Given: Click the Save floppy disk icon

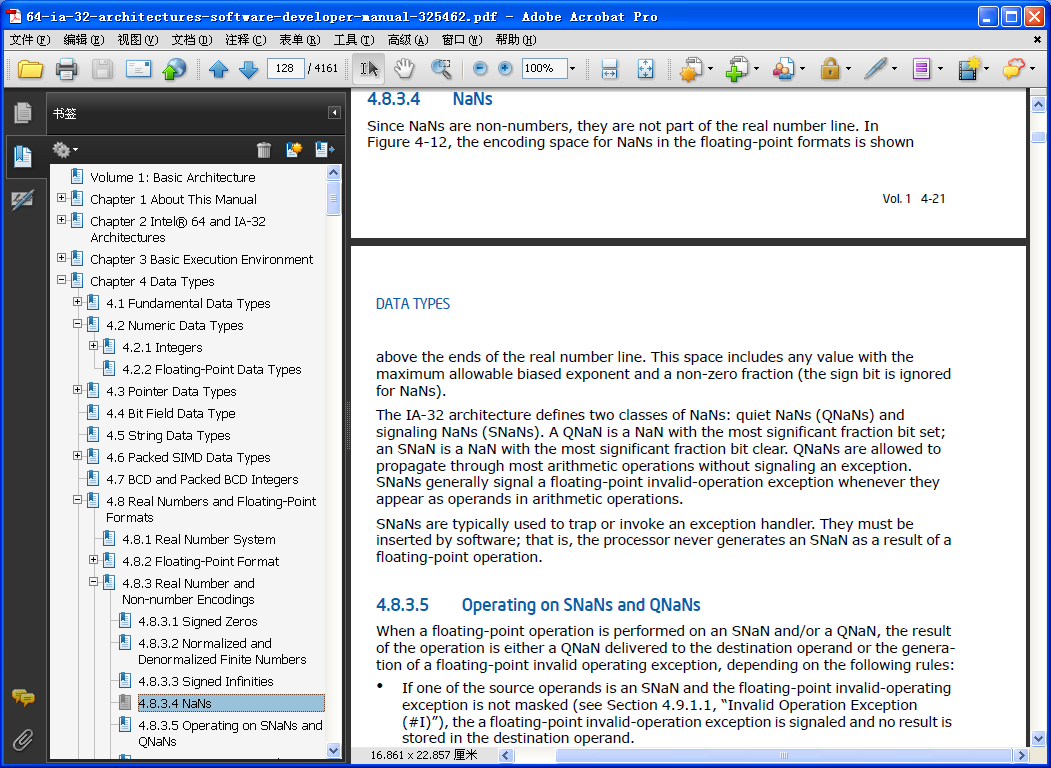Looking at the screenshot, I should click(x=102, y=69).
